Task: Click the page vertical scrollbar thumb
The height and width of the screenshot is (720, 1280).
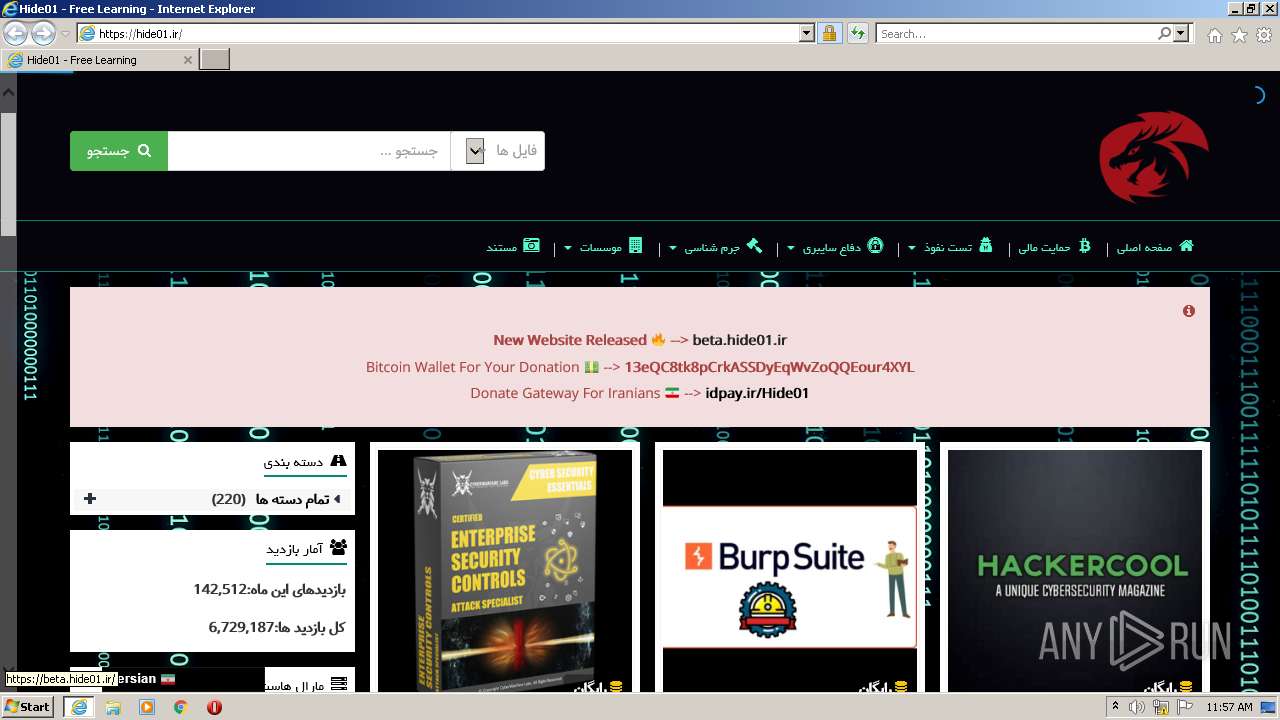Action: [8, 173]
